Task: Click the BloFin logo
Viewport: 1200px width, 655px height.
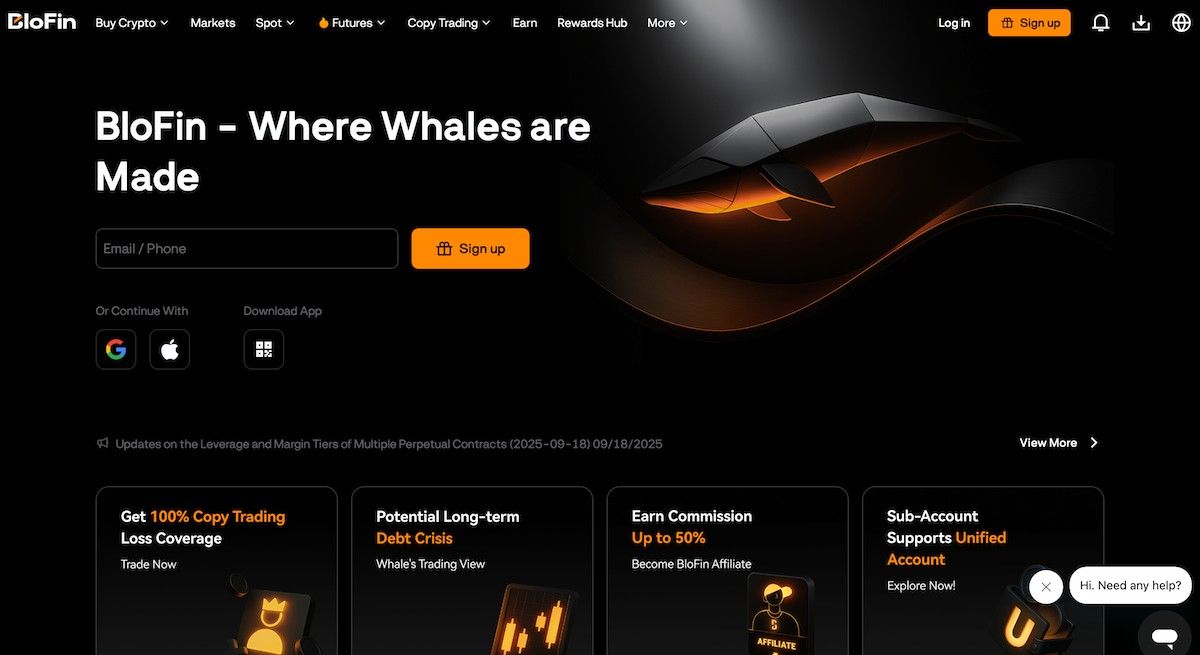Action: point(42,22)
